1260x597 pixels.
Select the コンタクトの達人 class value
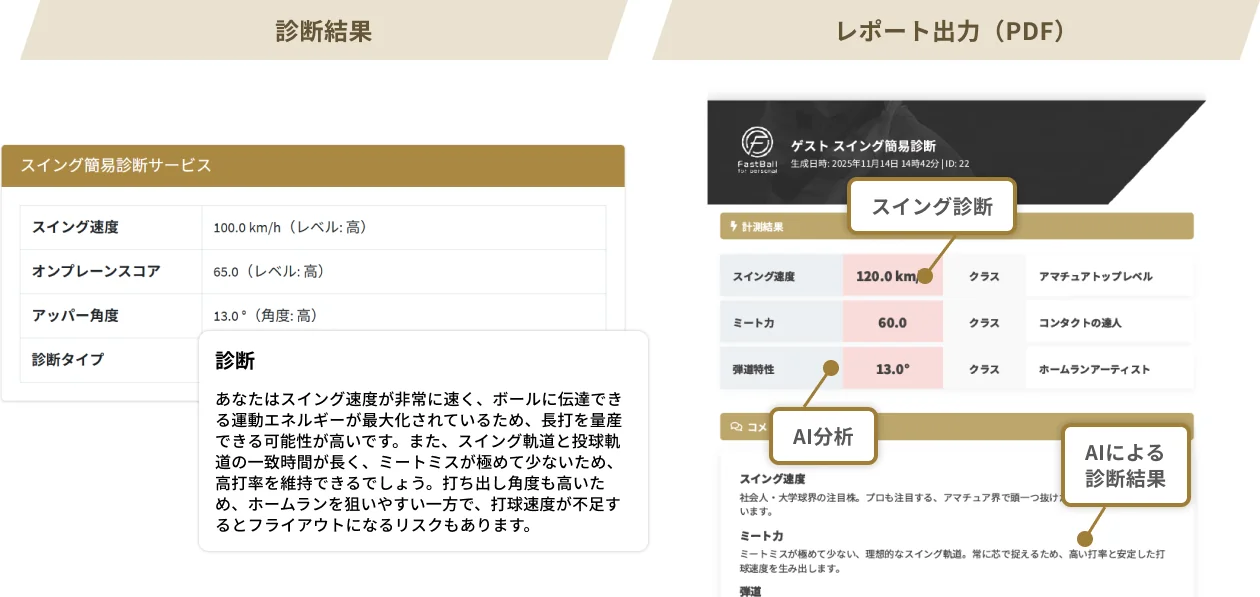pyautogui.click(x=1080, y=323)
